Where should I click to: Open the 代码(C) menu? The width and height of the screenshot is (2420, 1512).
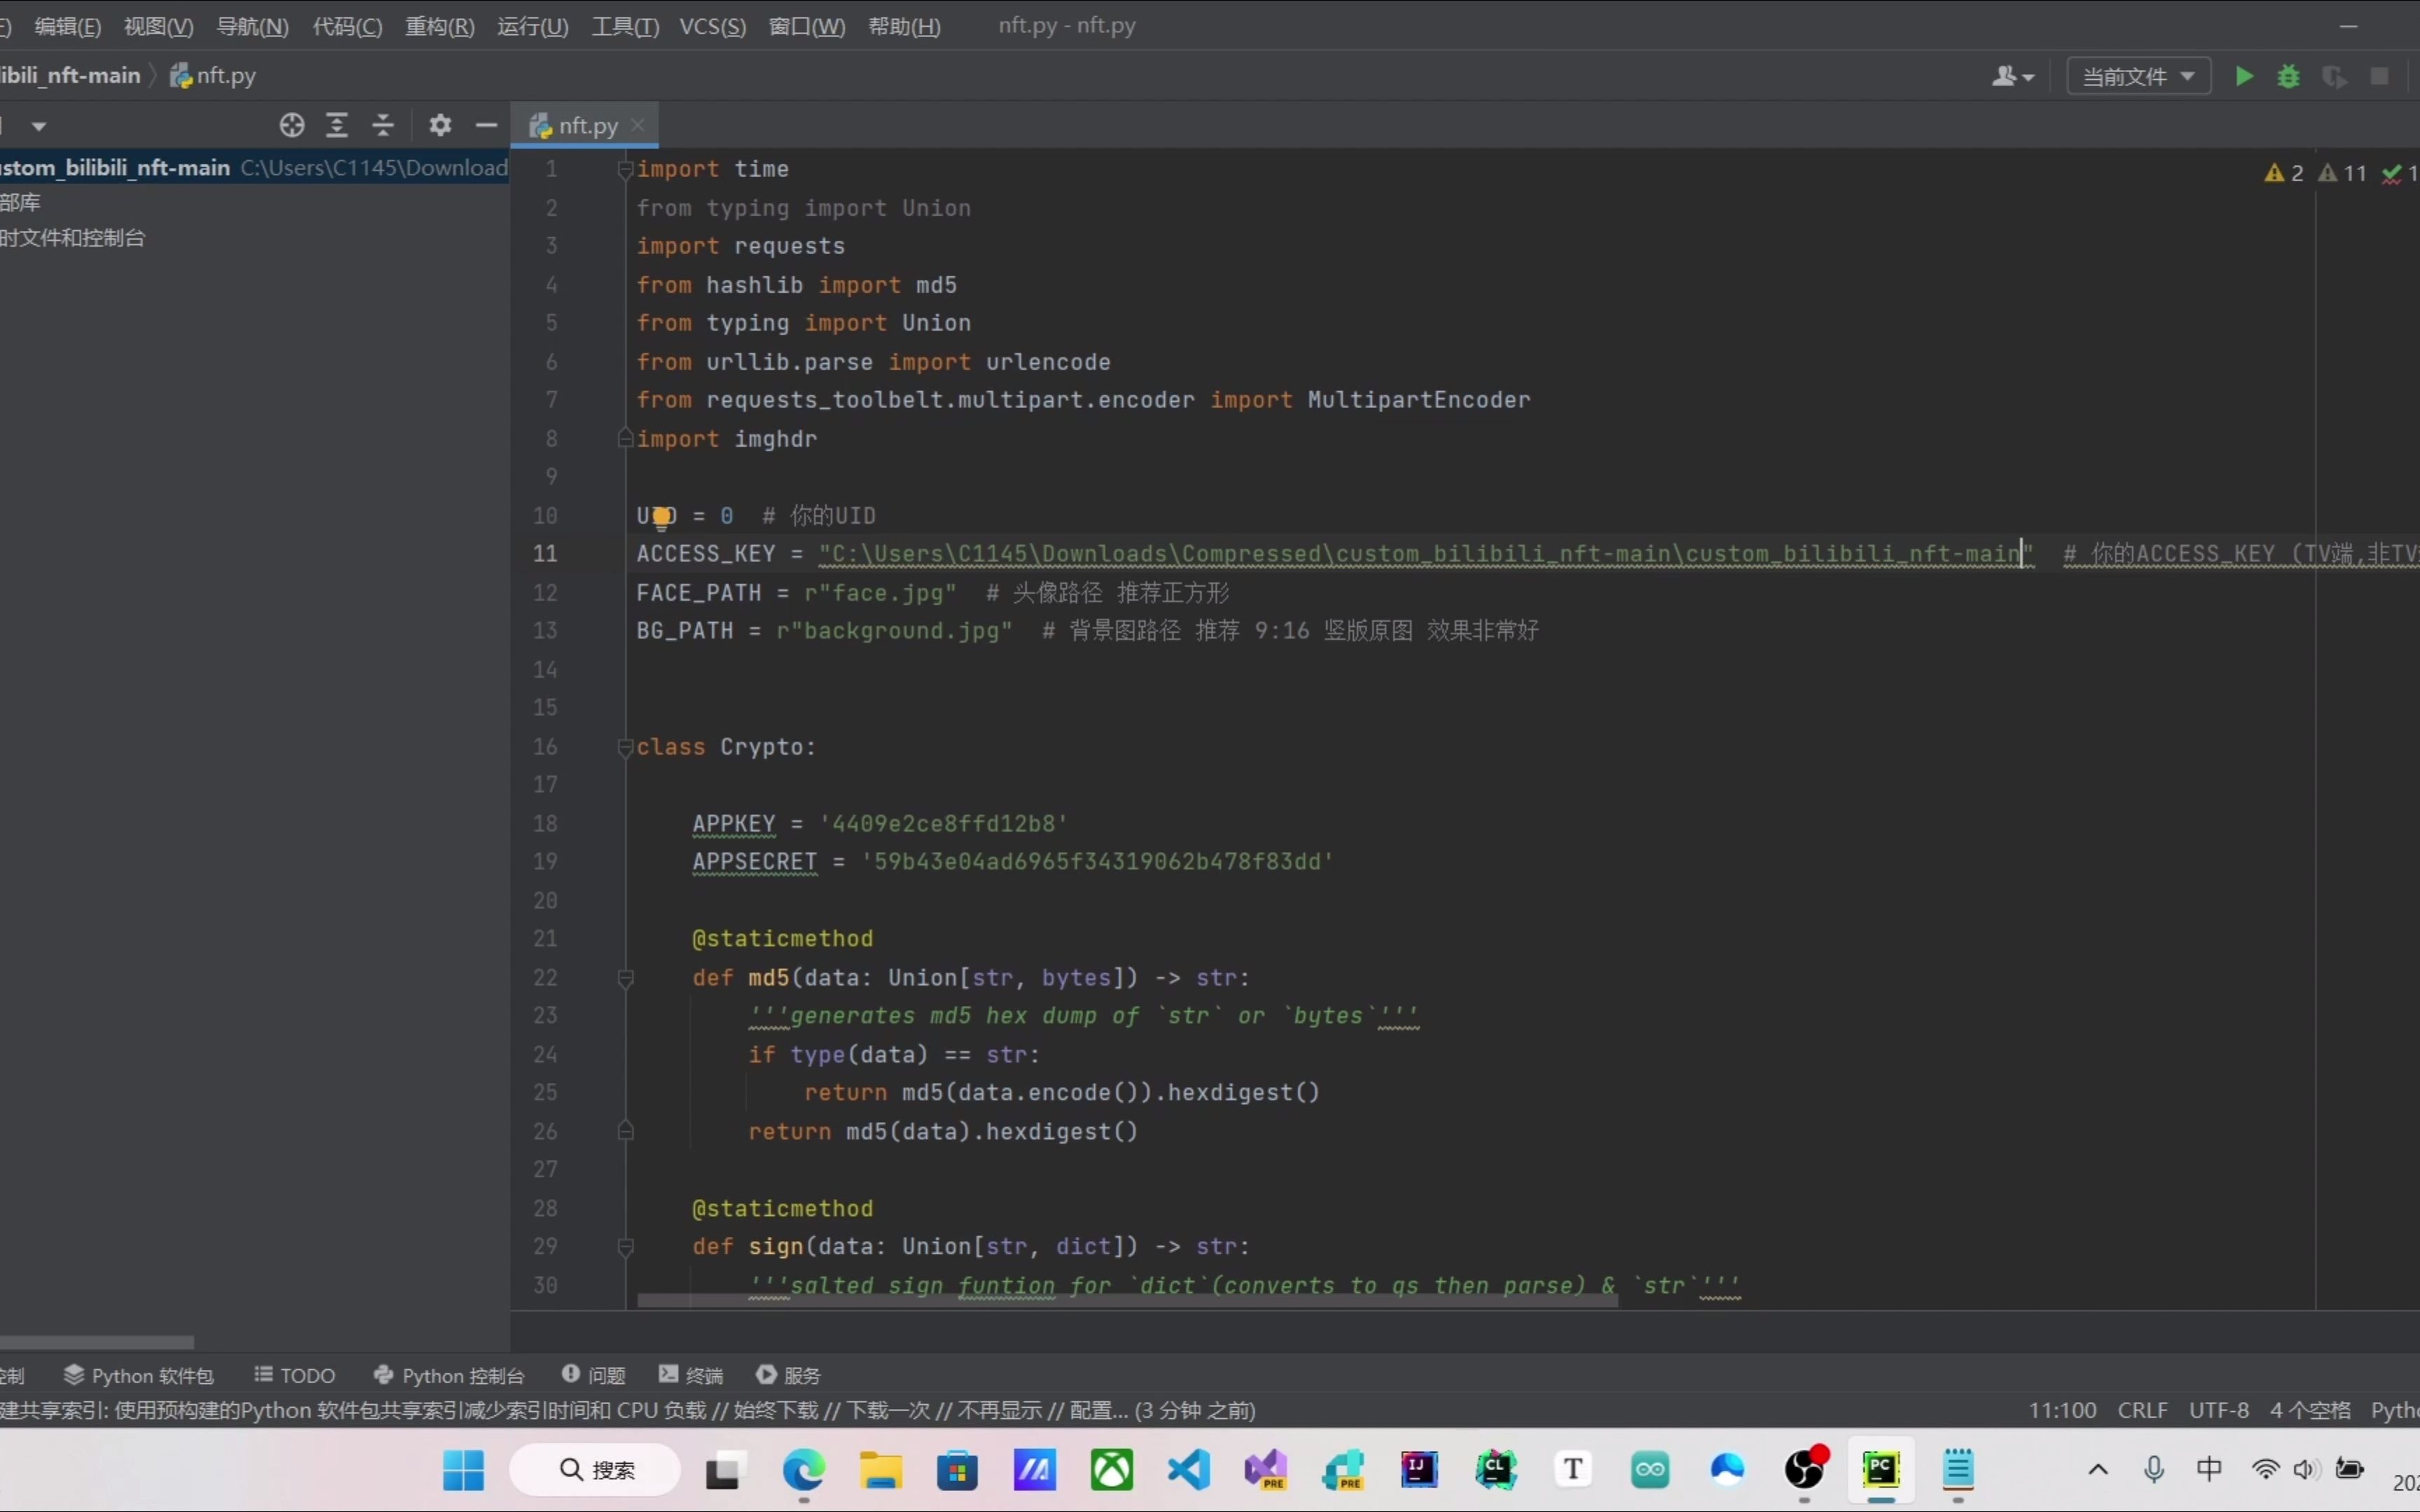click(348, 26)
